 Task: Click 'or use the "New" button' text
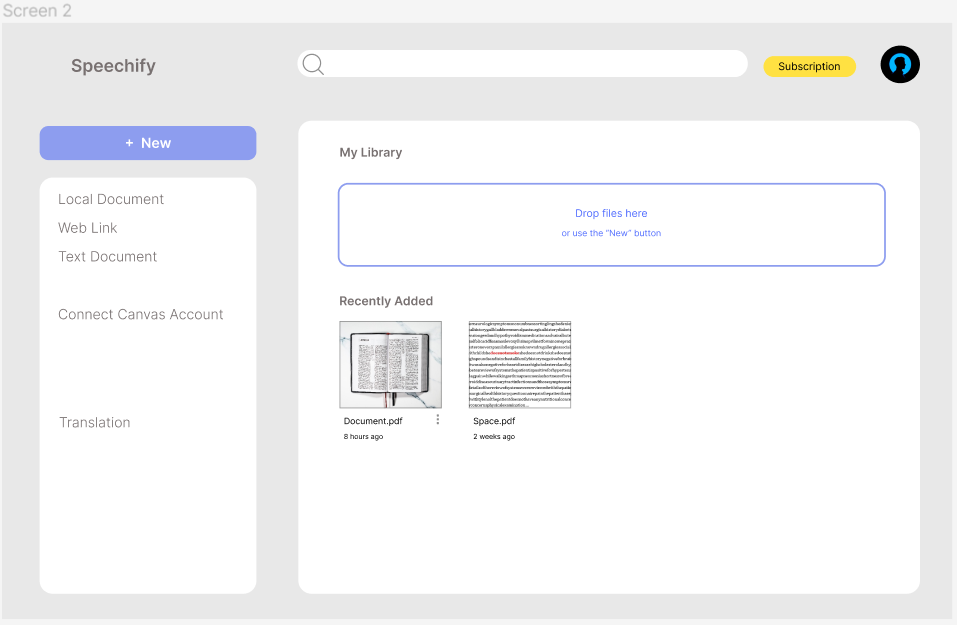point(611,233)
